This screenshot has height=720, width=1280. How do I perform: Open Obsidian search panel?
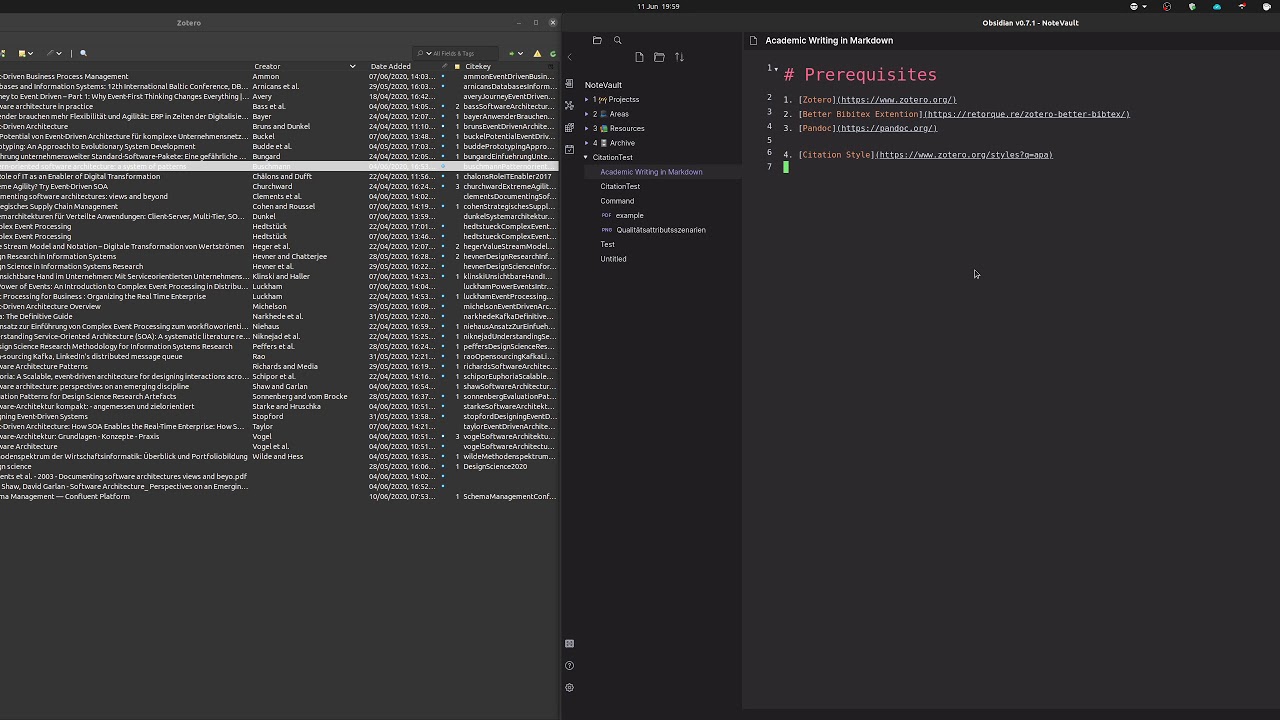[x=617, y=40]
